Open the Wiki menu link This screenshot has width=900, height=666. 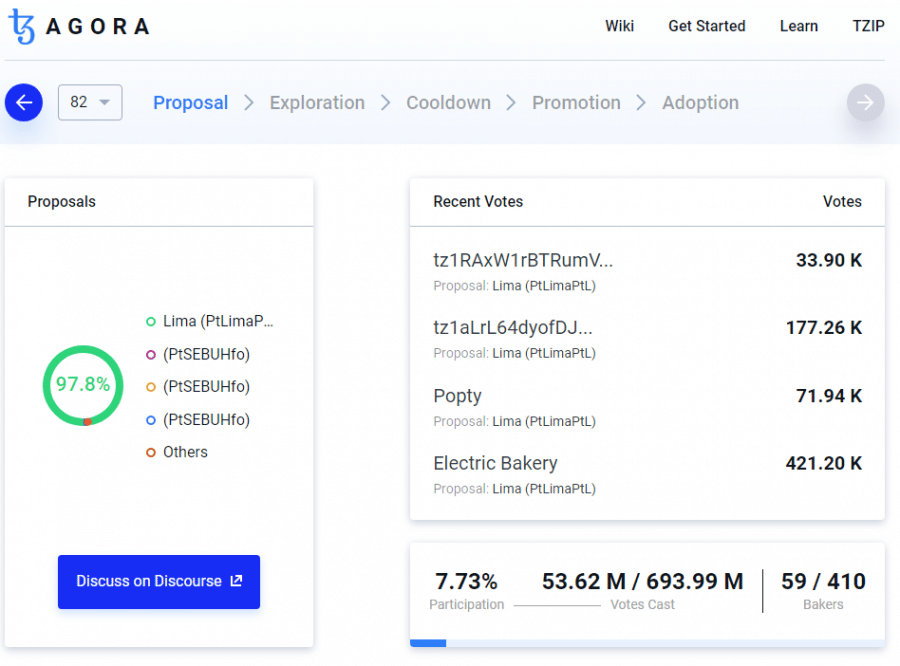point(619,26)
